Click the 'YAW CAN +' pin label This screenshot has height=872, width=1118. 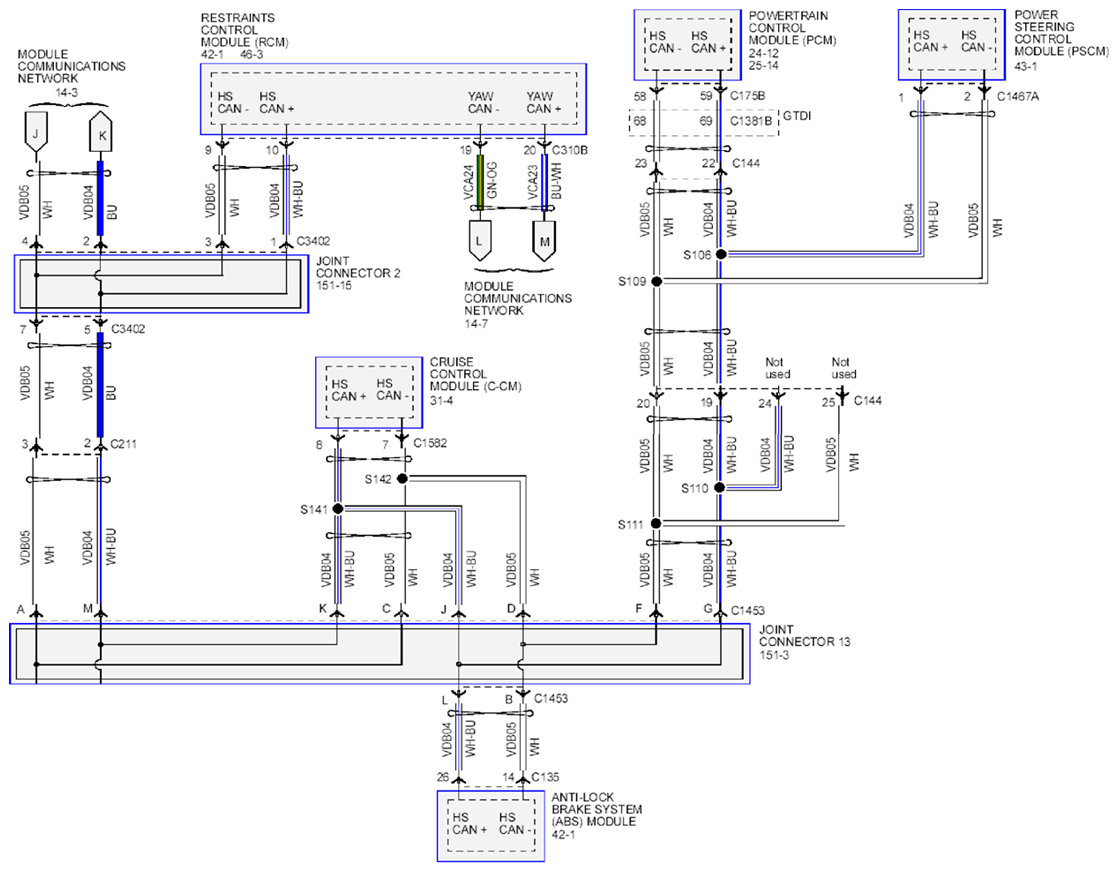pos(543,103)
